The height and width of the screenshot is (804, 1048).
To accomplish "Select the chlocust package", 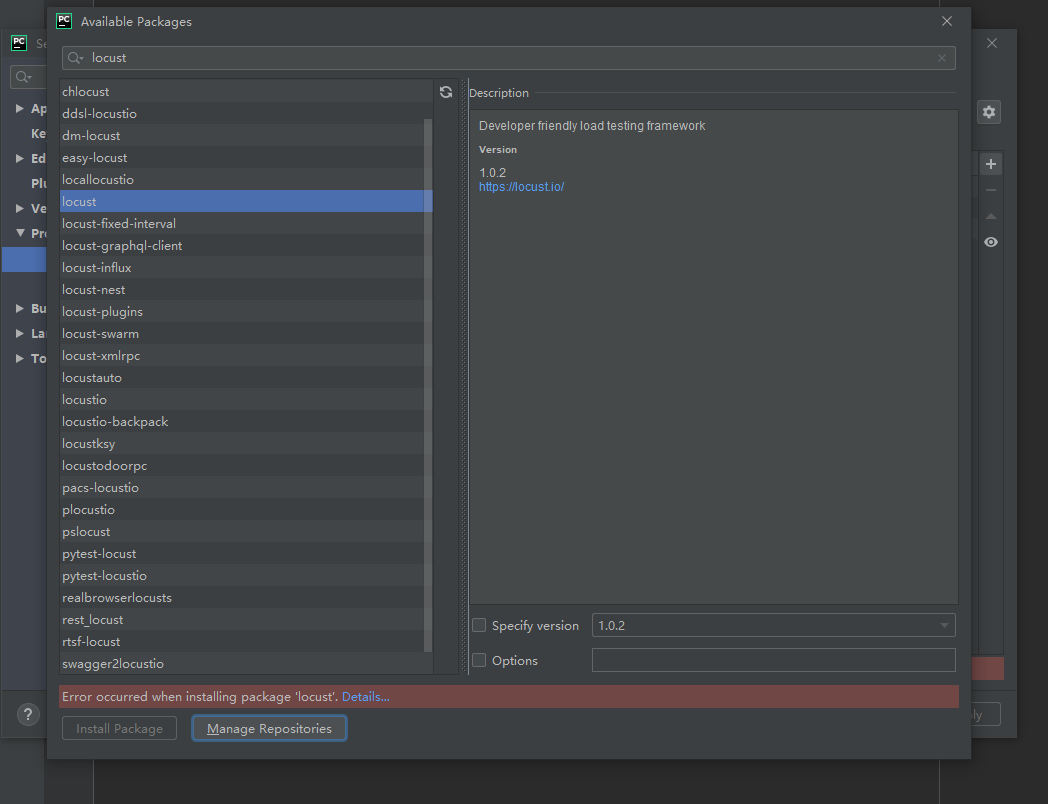I will pyautogui.click(x=246, y=92).
